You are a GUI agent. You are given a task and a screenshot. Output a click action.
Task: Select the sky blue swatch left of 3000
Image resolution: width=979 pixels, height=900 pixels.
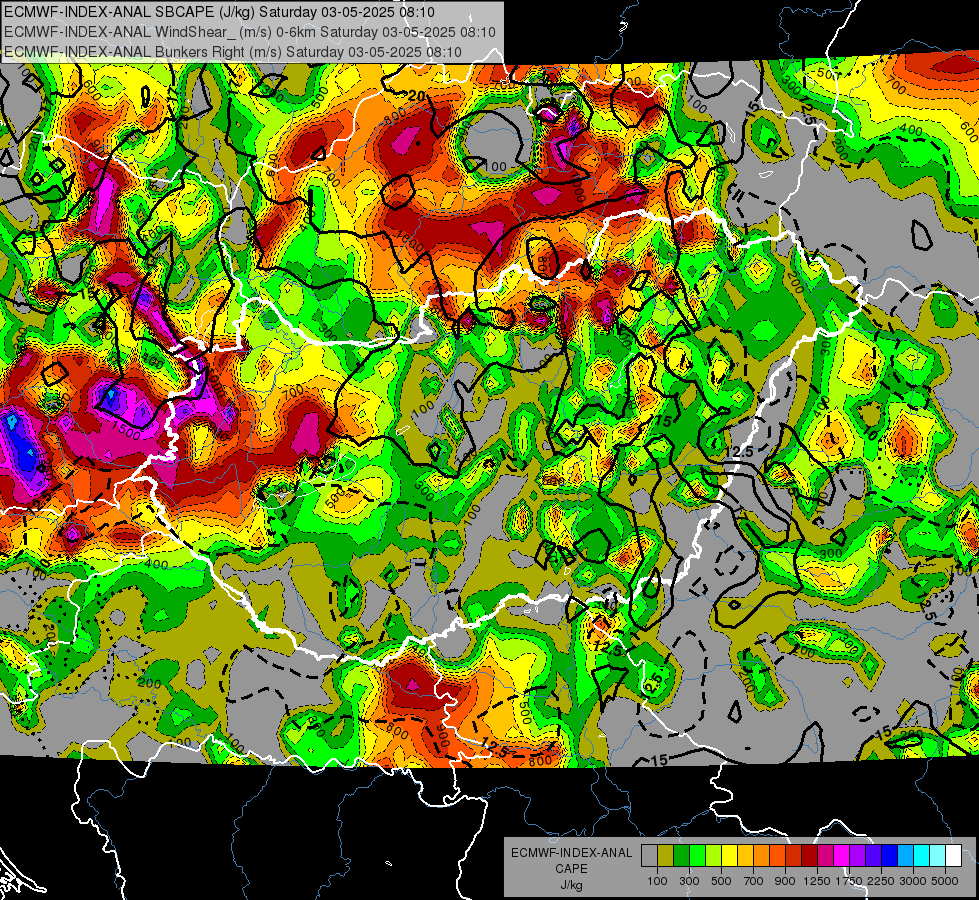(905, 856)
